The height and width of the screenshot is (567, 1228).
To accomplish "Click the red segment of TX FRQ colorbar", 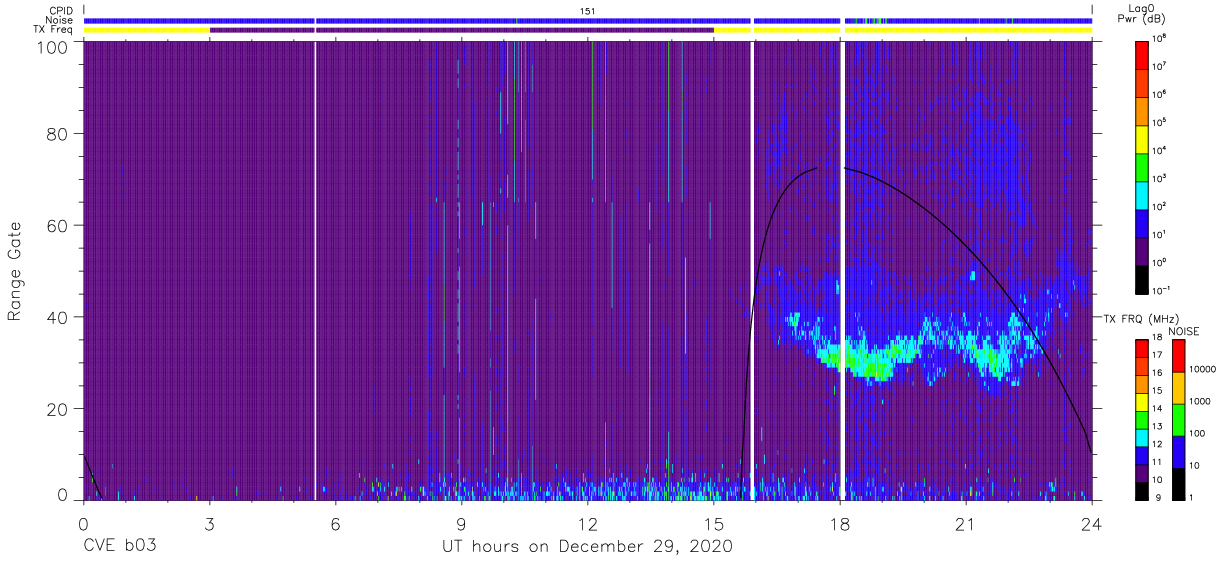I will tap(1143, 348).
